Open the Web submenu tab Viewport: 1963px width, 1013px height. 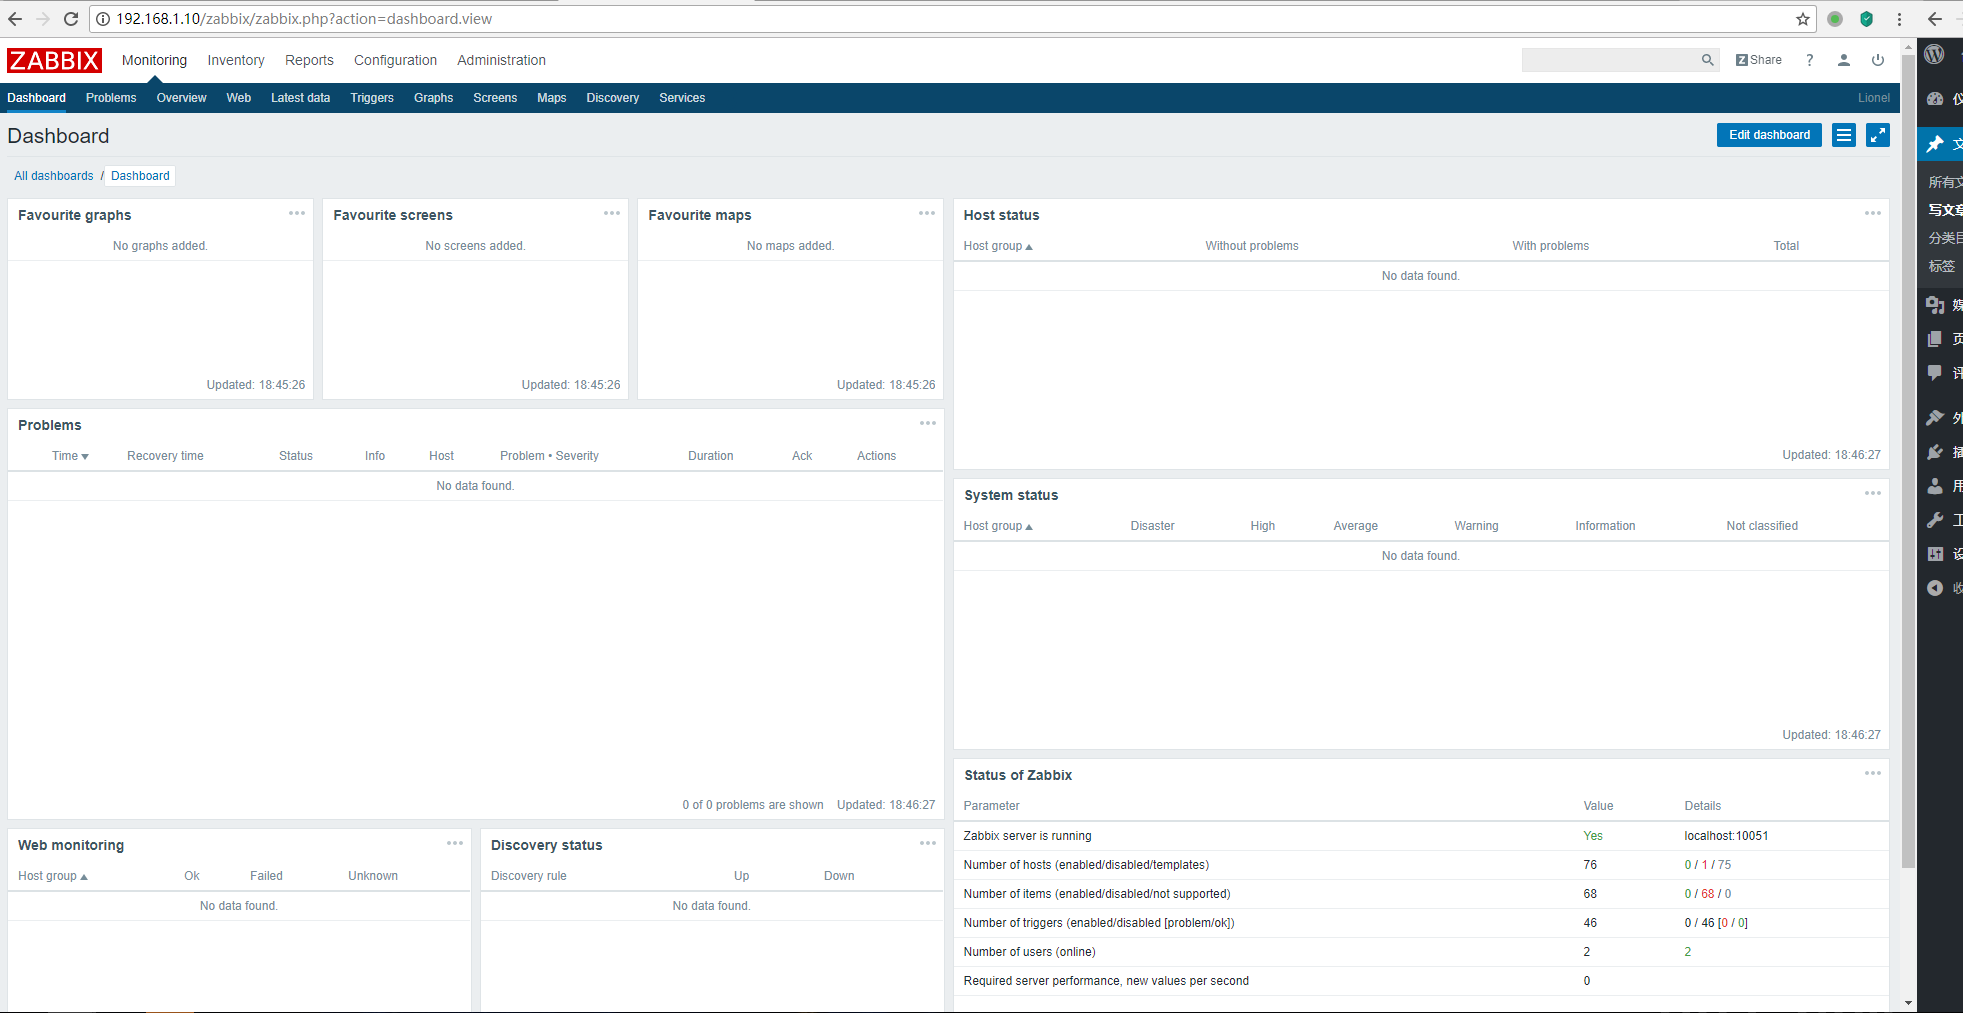(x=238, y=98)
